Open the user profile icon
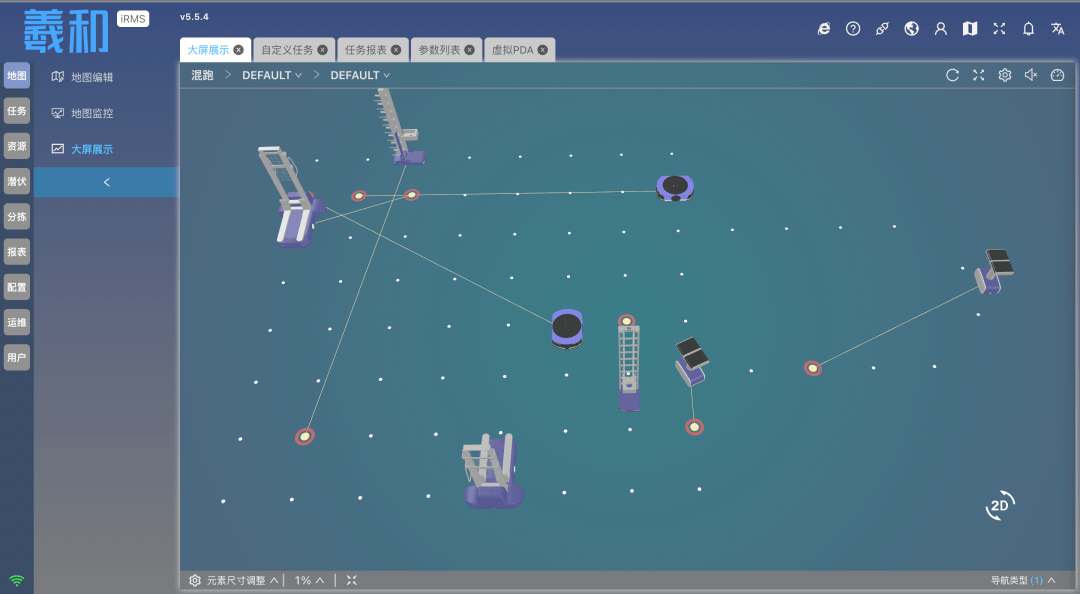The image size is (1080, 594). (940, 28)
